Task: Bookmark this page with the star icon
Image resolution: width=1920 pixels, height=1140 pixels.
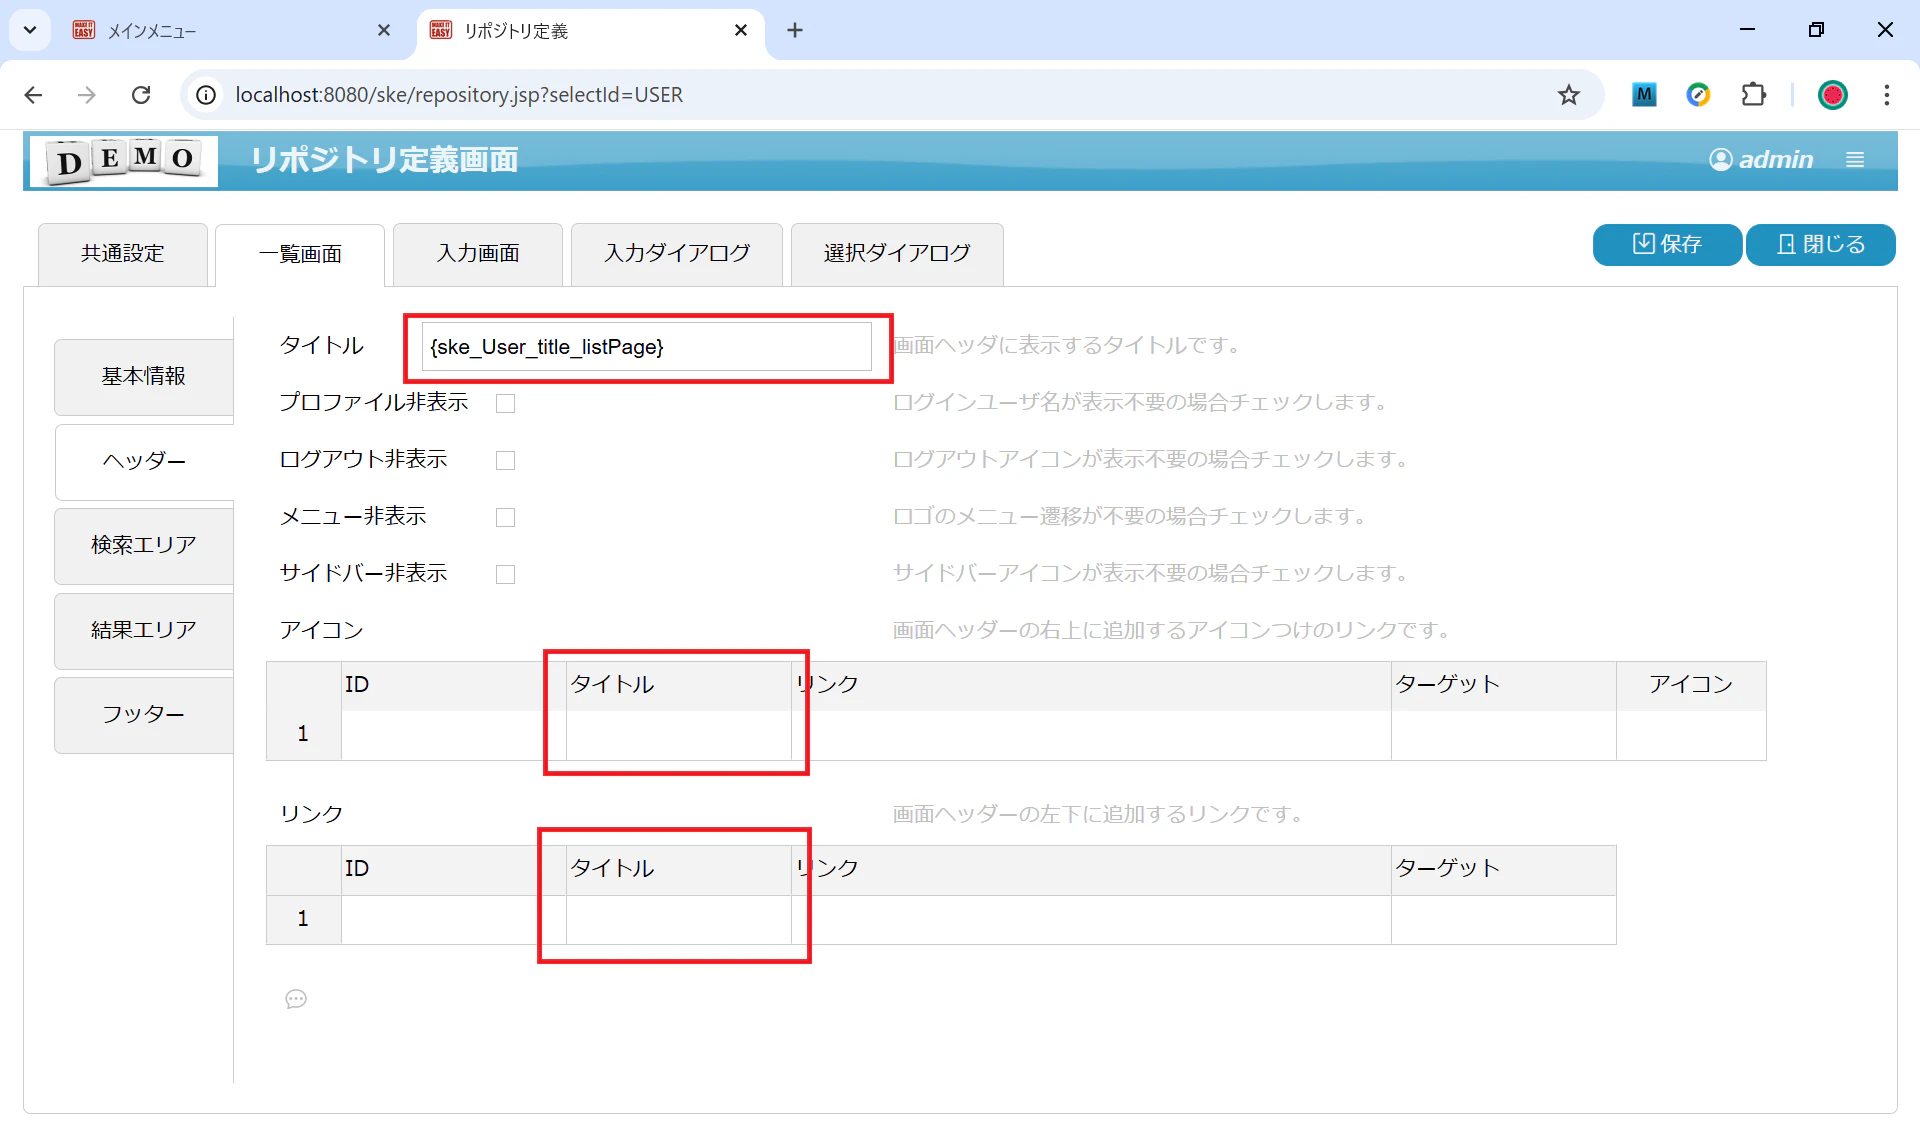Action: coord(1568,95)
